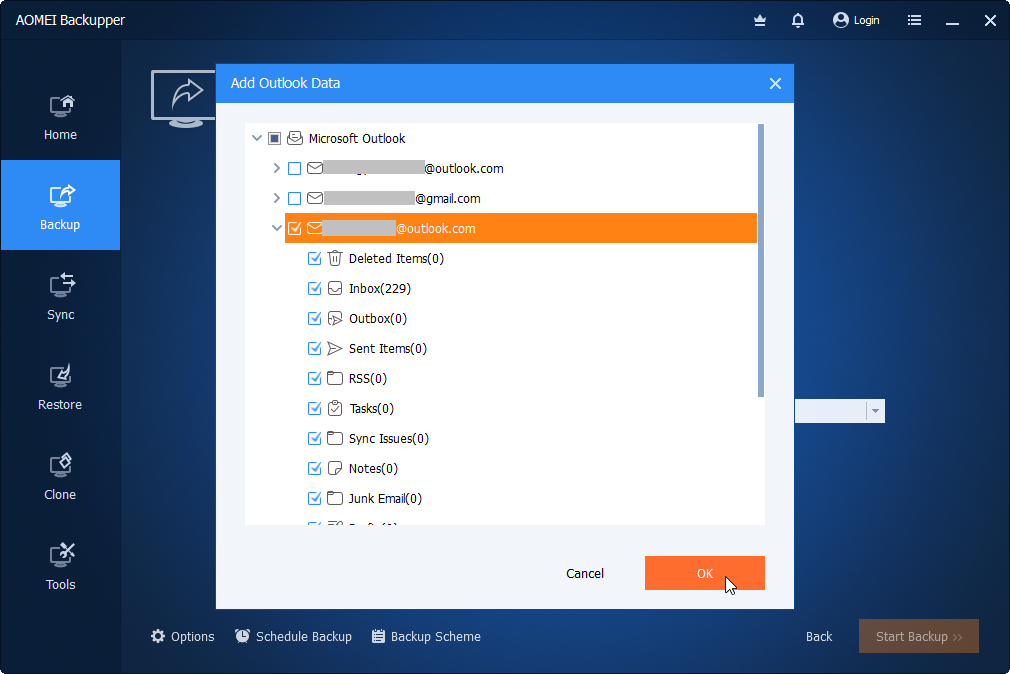Uncheck the RSS(0) checkbox

pyautogui.click(x=314, y=378)
